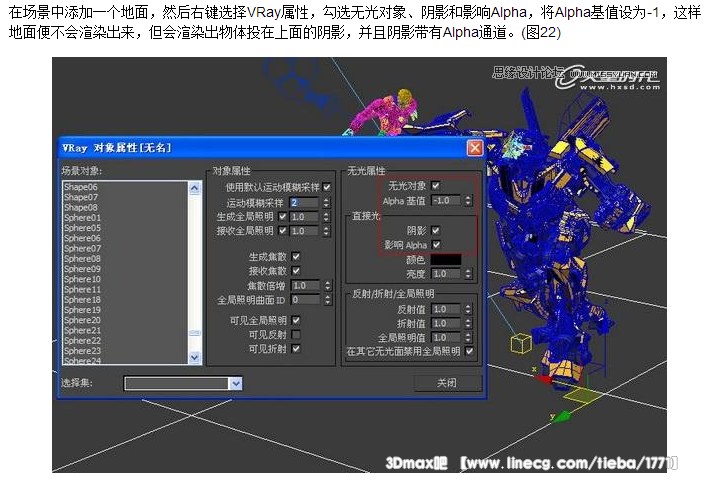Click the yellow wireframe cube in viewport
The width and height of the screenshot is (707, 480).
(x=521, y=343)
